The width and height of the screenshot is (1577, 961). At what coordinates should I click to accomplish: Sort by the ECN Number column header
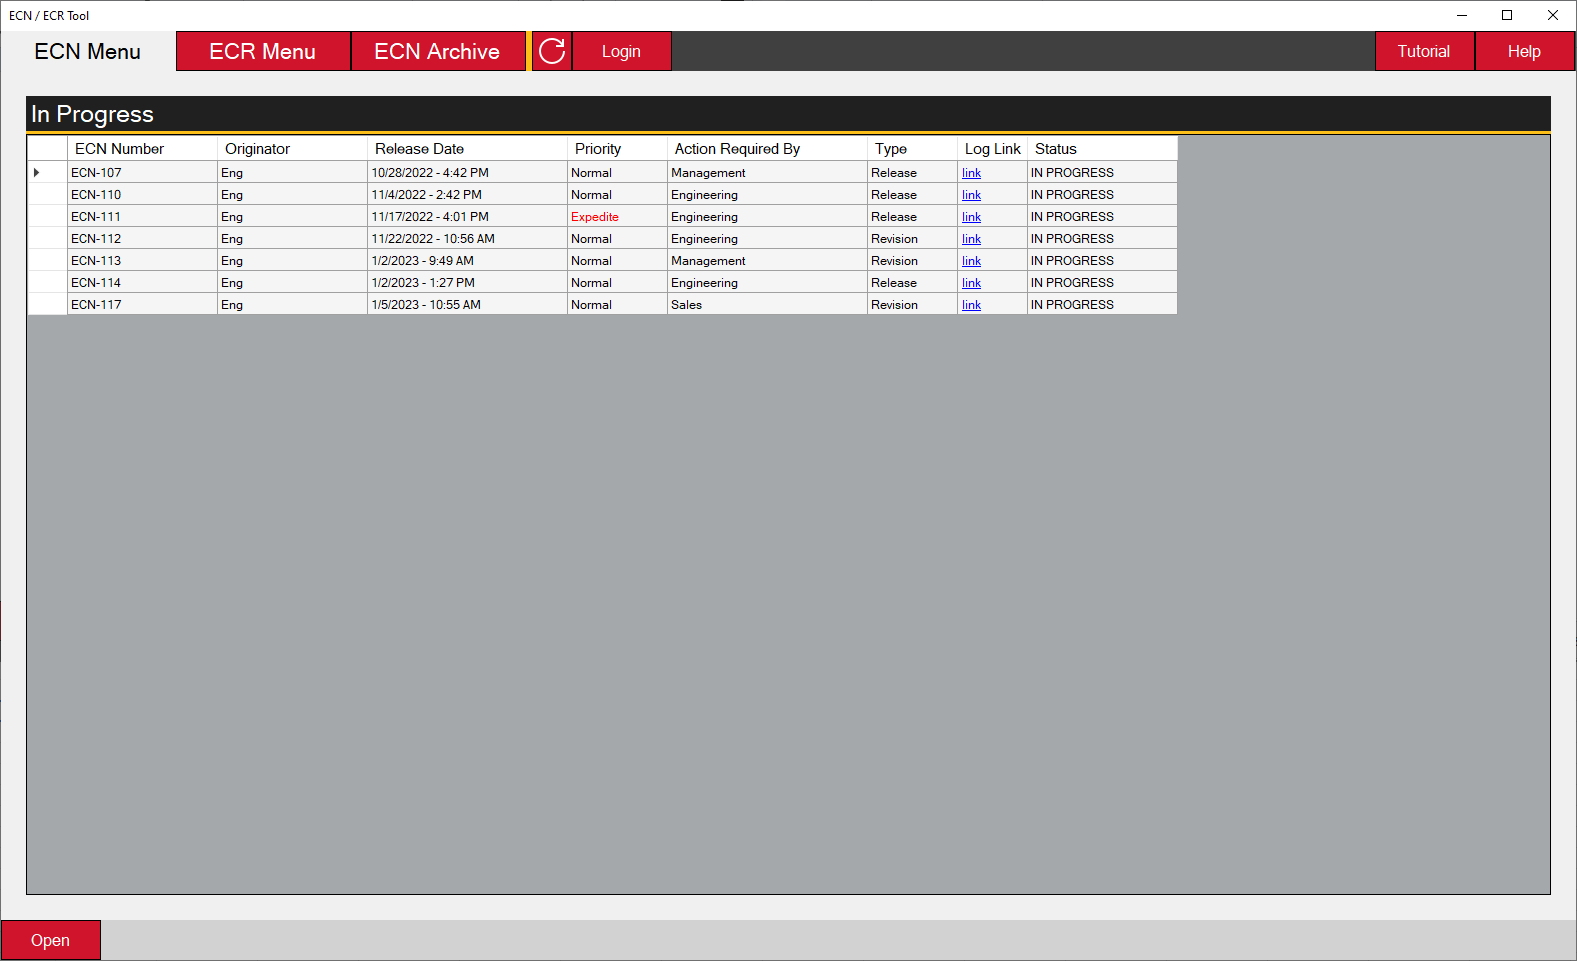pos(141,149)
